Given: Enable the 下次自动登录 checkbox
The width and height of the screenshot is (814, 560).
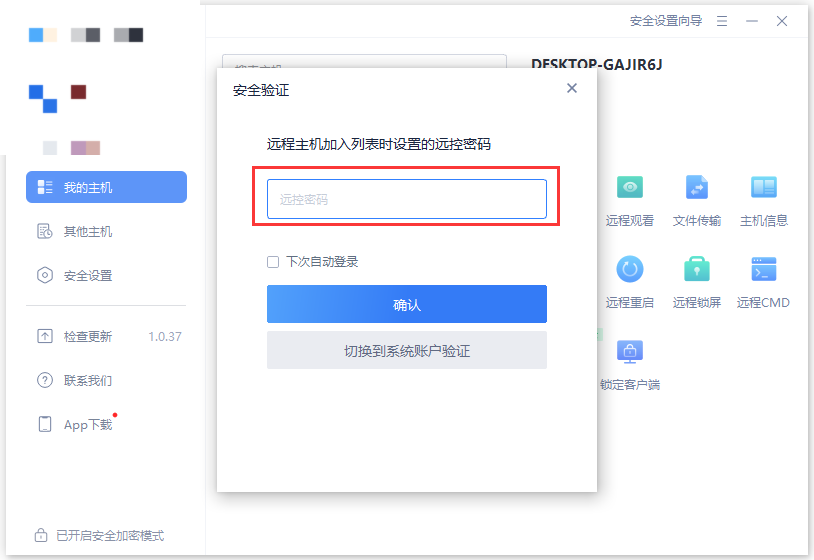Looking at the screenshot, I should click(x=273, y=262).
